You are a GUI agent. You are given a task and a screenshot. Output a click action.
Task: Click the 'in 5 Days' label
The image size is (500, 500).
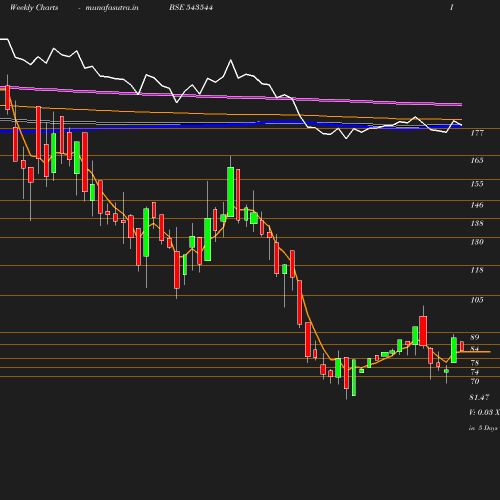click(483, 428)
